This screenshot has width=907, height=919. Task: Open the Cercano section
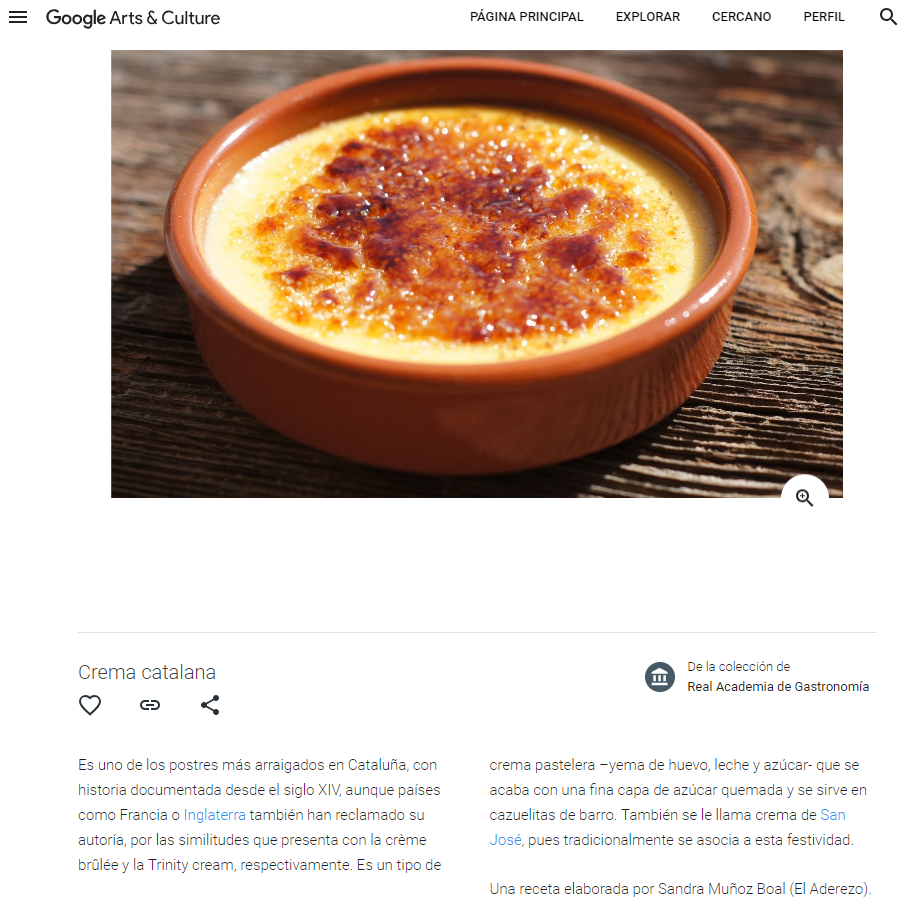pyautogui.click(x=741, y=17)
